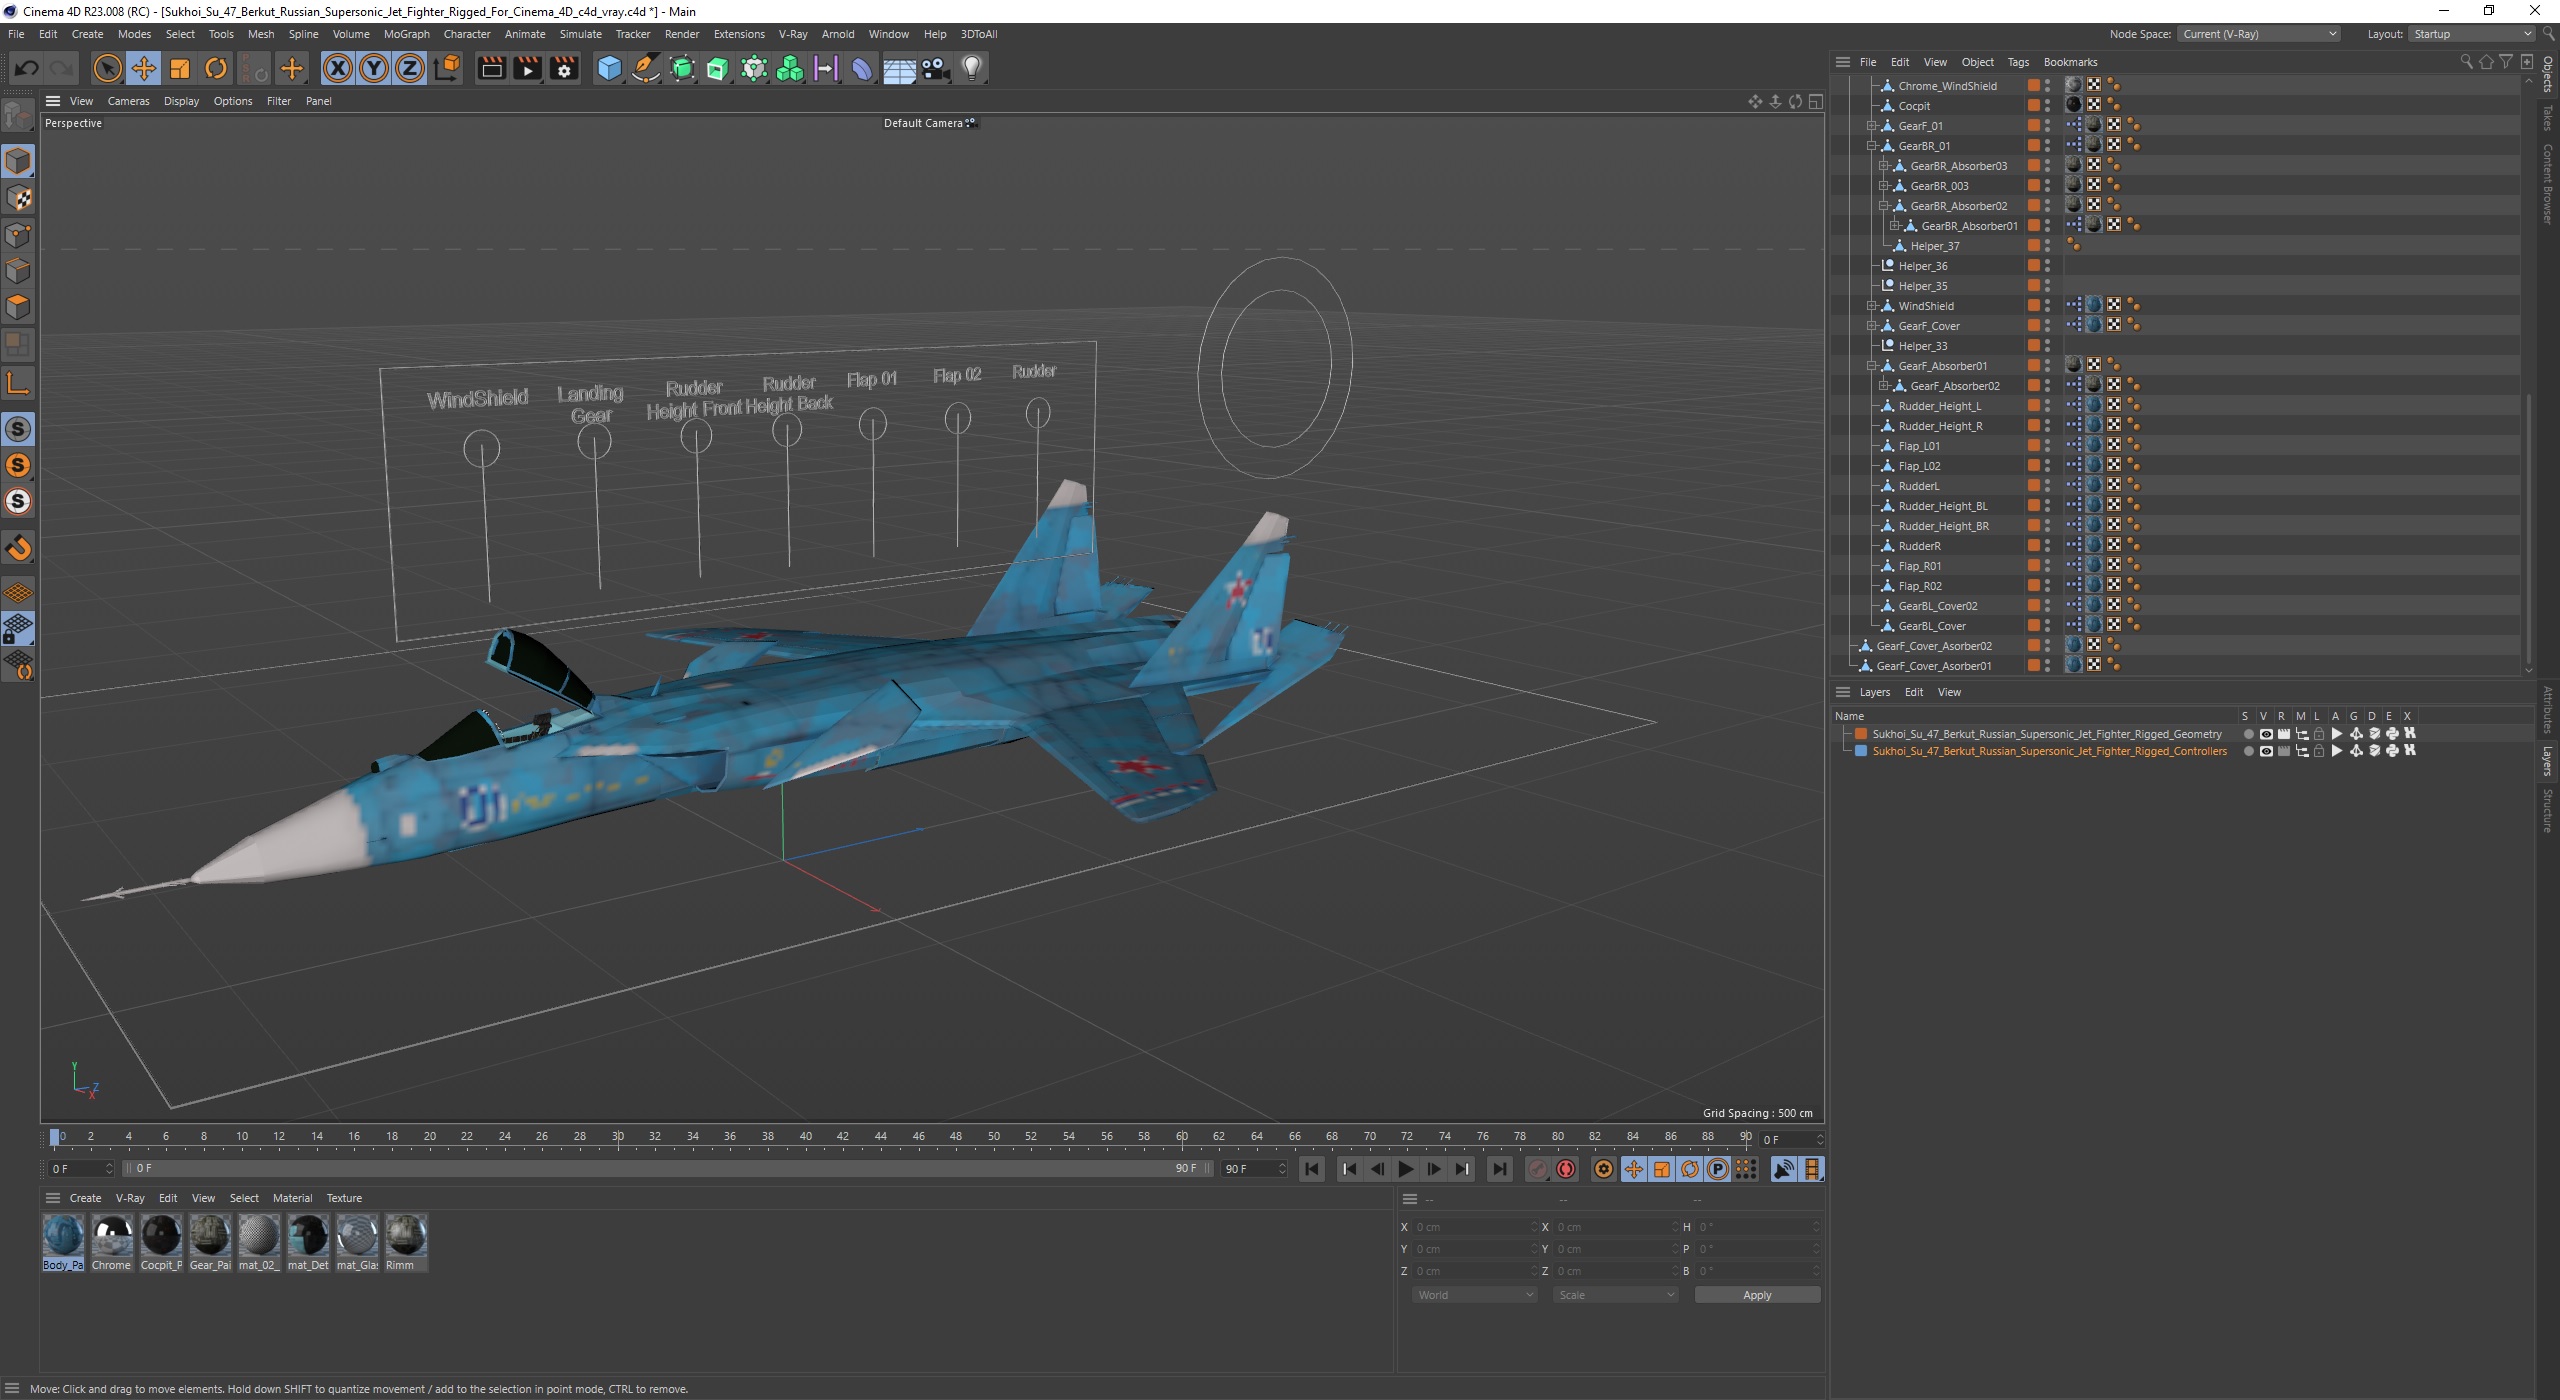Click the Apply button

[x=1757, y=1295]
